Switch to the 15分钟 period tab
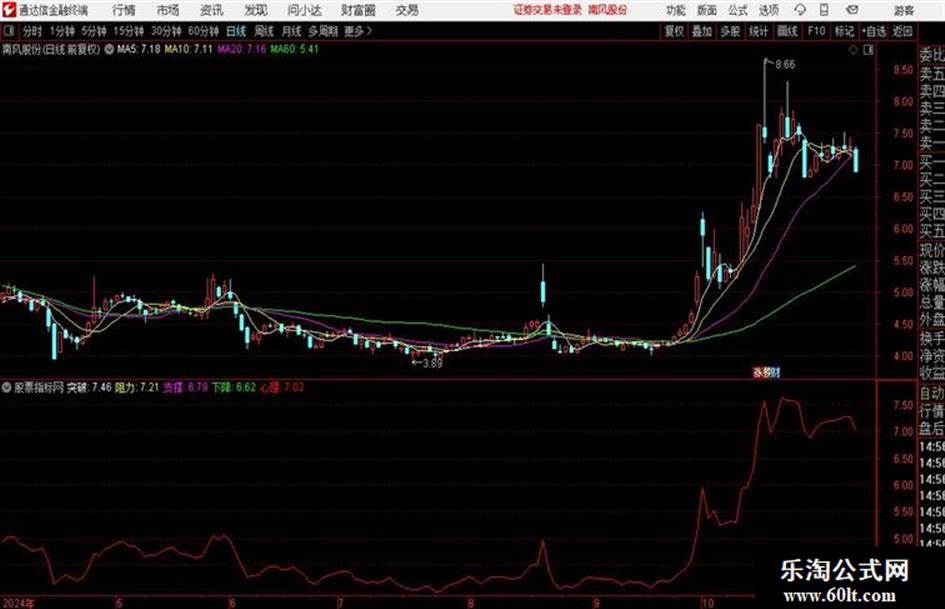The image size is (945, 609). pos(128,31)
